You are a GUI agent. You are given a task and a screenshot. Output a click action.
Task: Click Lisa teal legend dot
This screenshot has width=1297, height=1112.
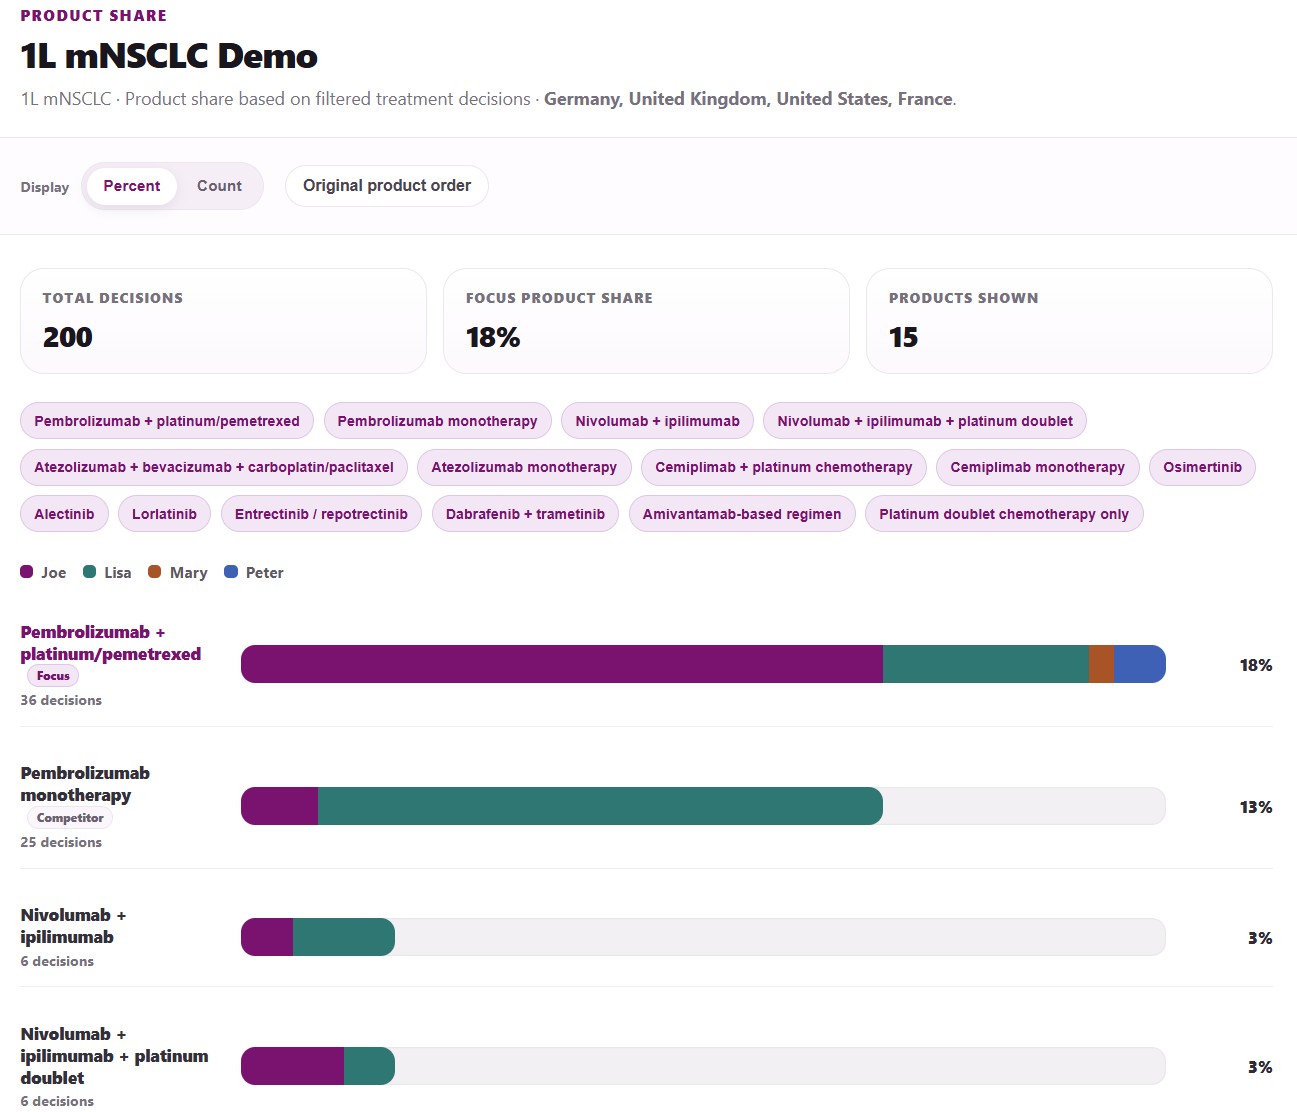click(89, 572)
